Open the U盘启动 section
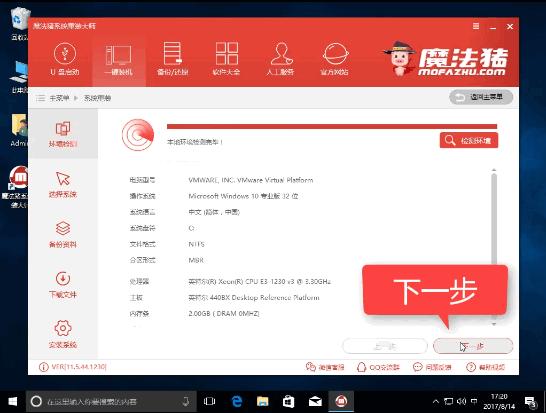The height and width of the screenshot is (413, 546). pos(65,59)
